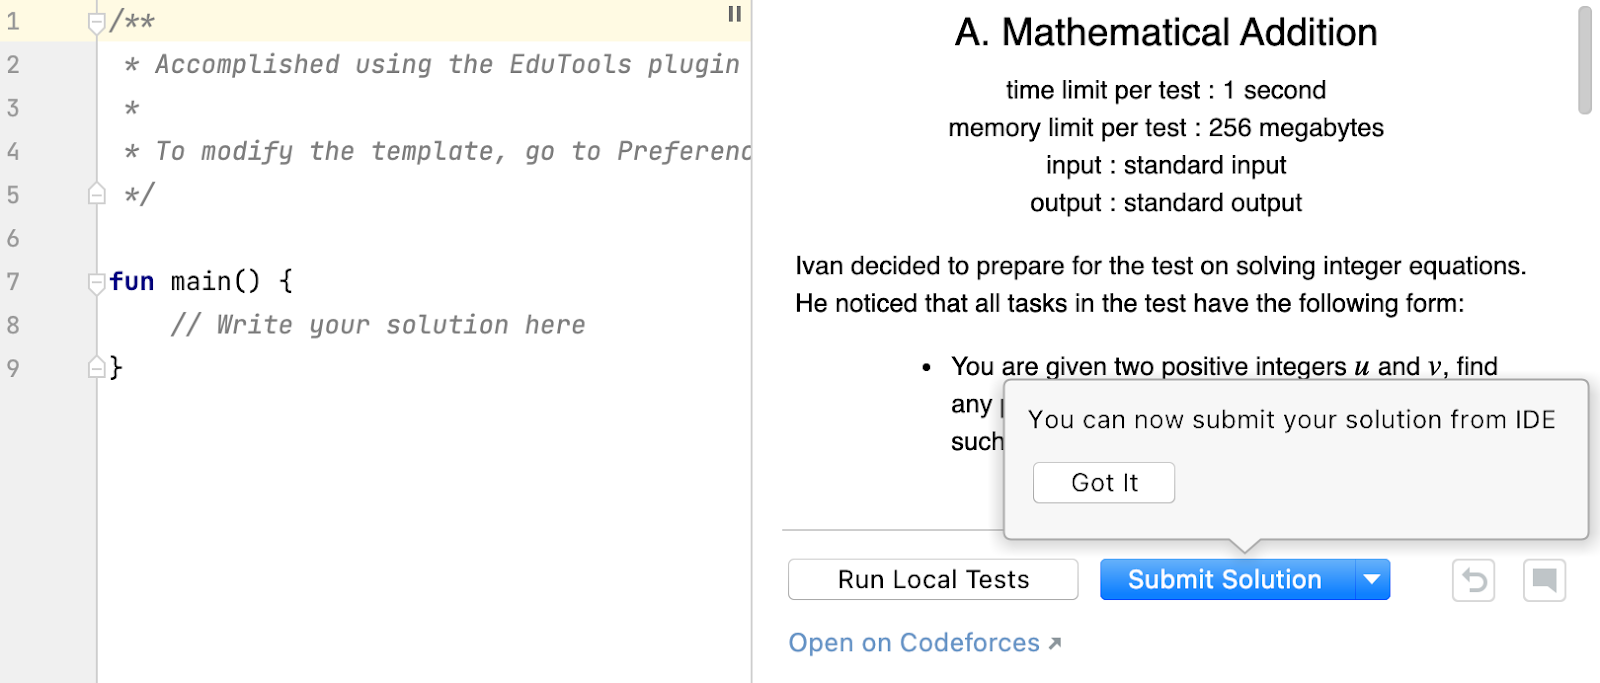Click the comment end fold marker on line 5
The height and width of the screenshot is (683, 1600).
point(97,194)
